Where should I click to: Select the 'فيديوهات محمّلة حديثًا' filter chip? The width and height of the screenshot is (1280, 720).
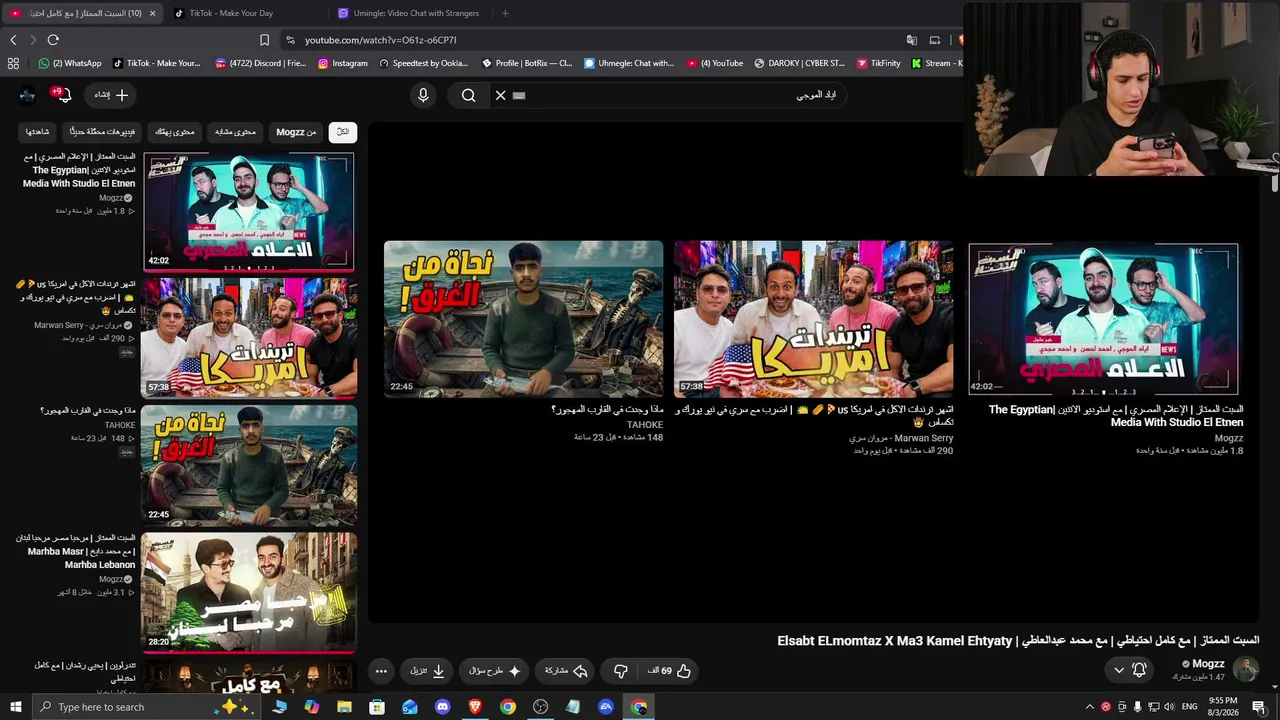click(x=102, y=132)
